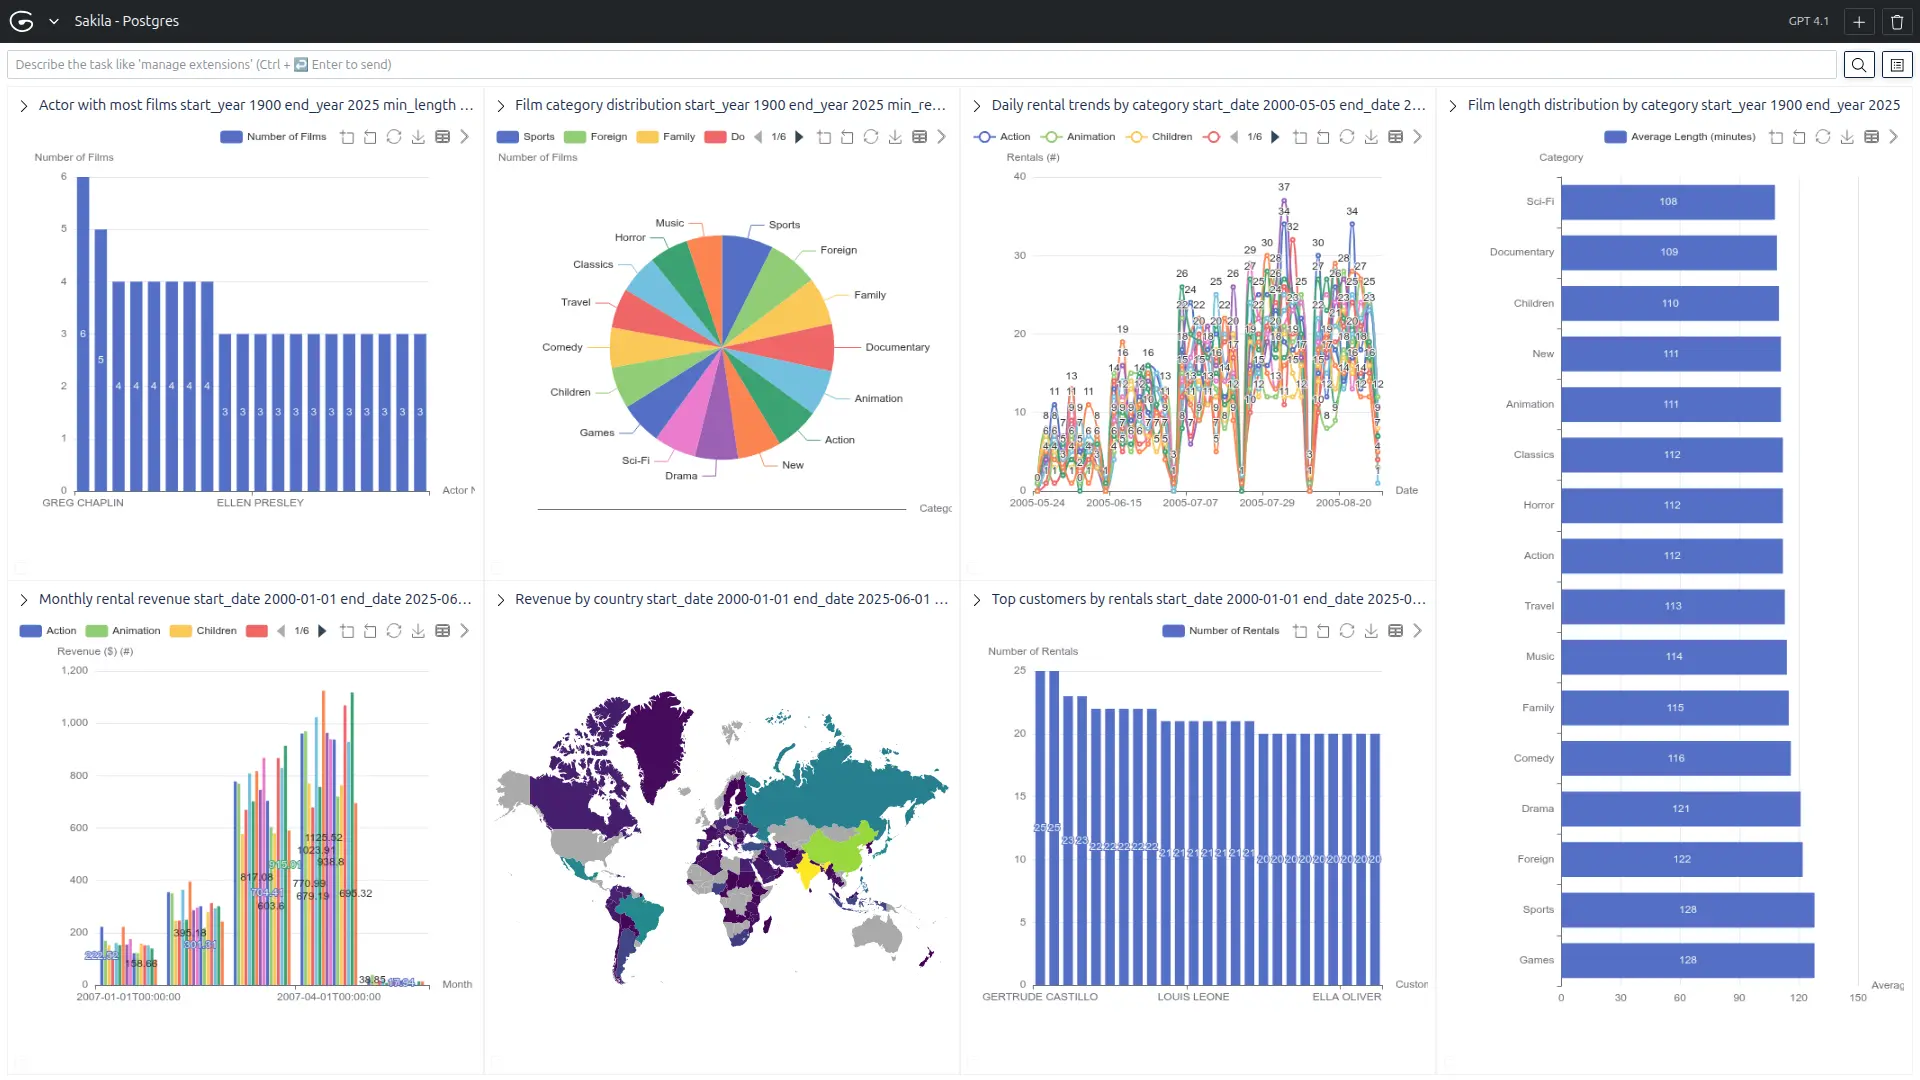Click the new tab plus icon
The height and width of the screenshot is (1080, 1920).
tap(1858, 21)
